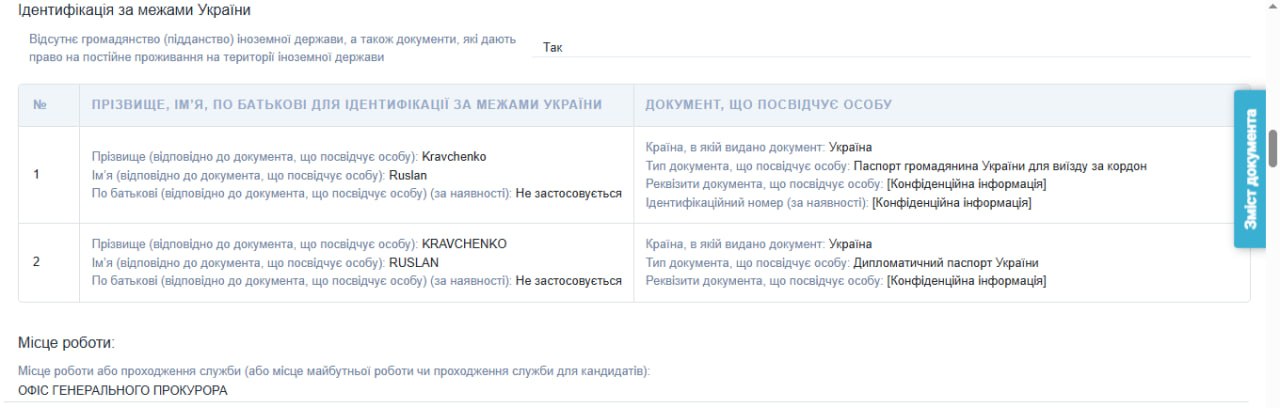Click the surname 'Kravchenko' in row one

point(454,157)
